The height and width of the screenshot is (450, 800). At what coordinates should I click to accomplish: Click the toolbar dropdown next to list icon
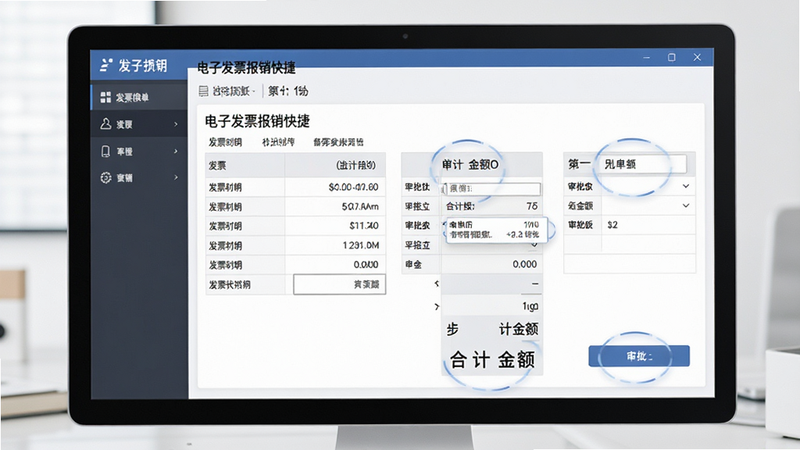(234, 91)
